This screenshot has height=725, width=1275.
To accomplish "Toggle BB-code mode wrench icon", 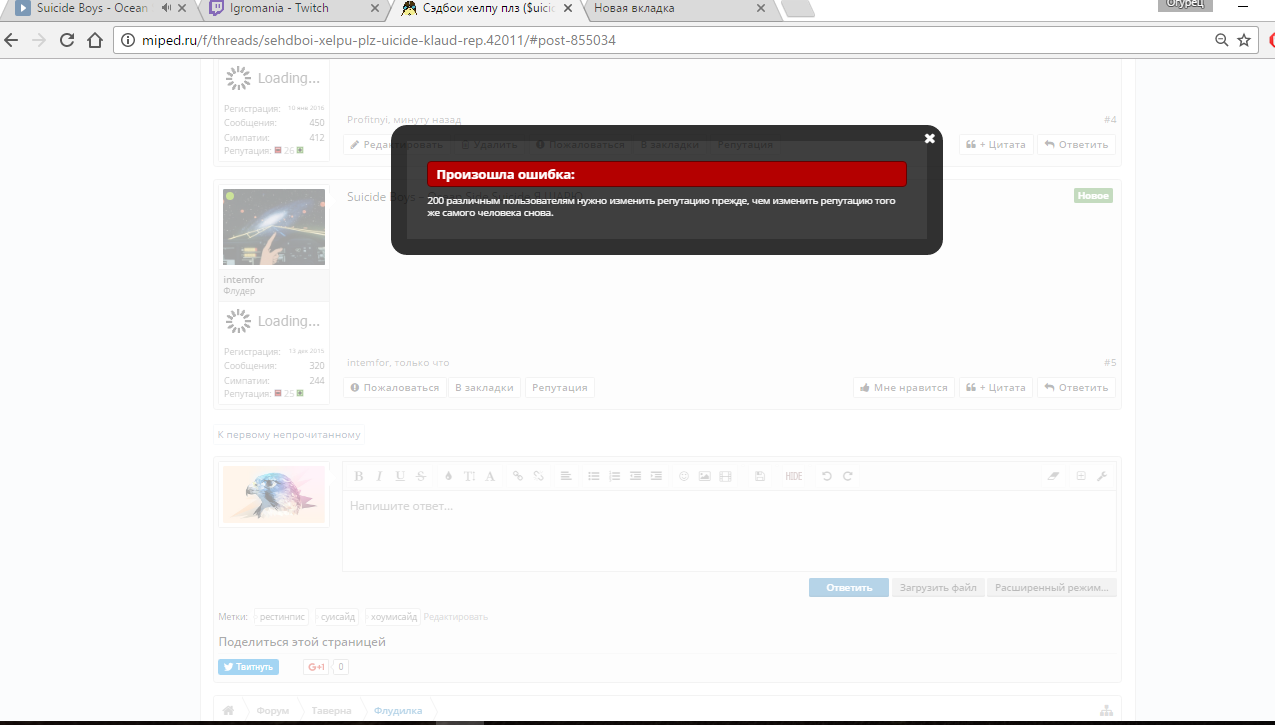I will pos(1102,476).
